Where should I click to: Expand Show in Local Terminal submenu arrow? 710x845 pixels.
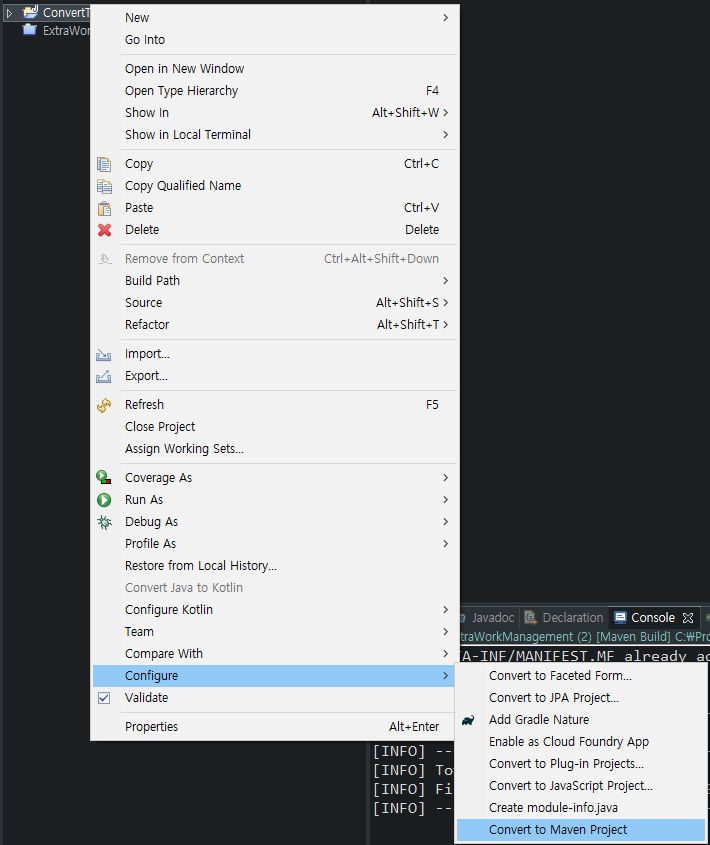click(x=445, y=135)
